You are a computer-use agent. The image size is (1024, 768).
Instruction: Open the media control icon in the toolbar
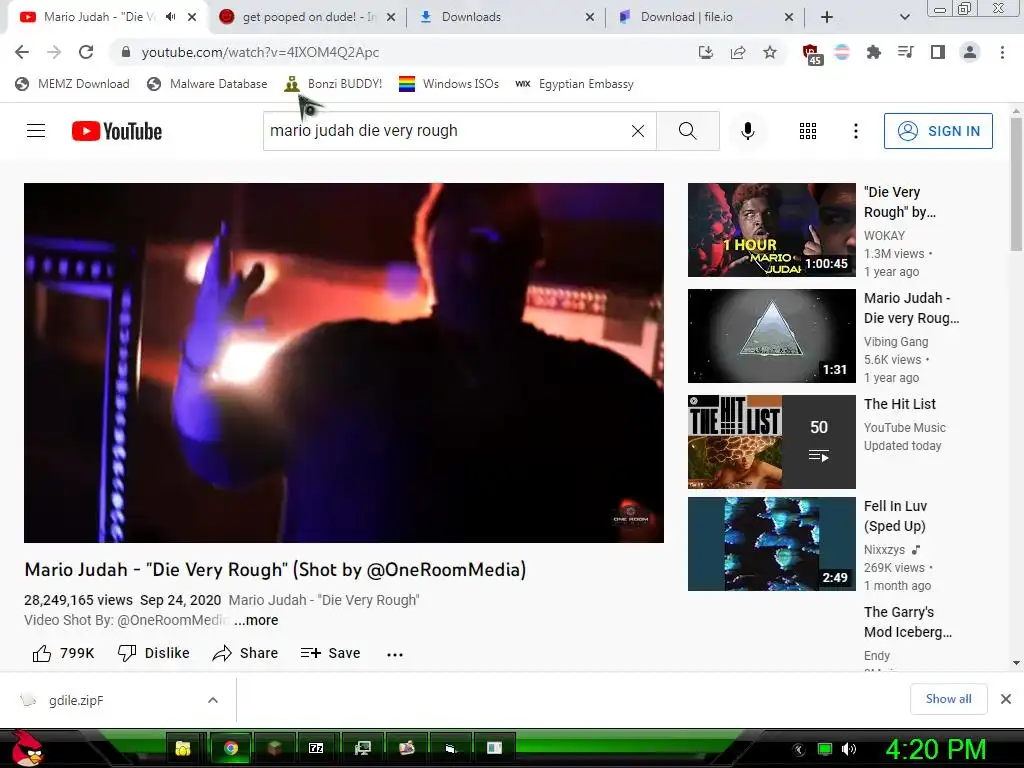point(906,52)
